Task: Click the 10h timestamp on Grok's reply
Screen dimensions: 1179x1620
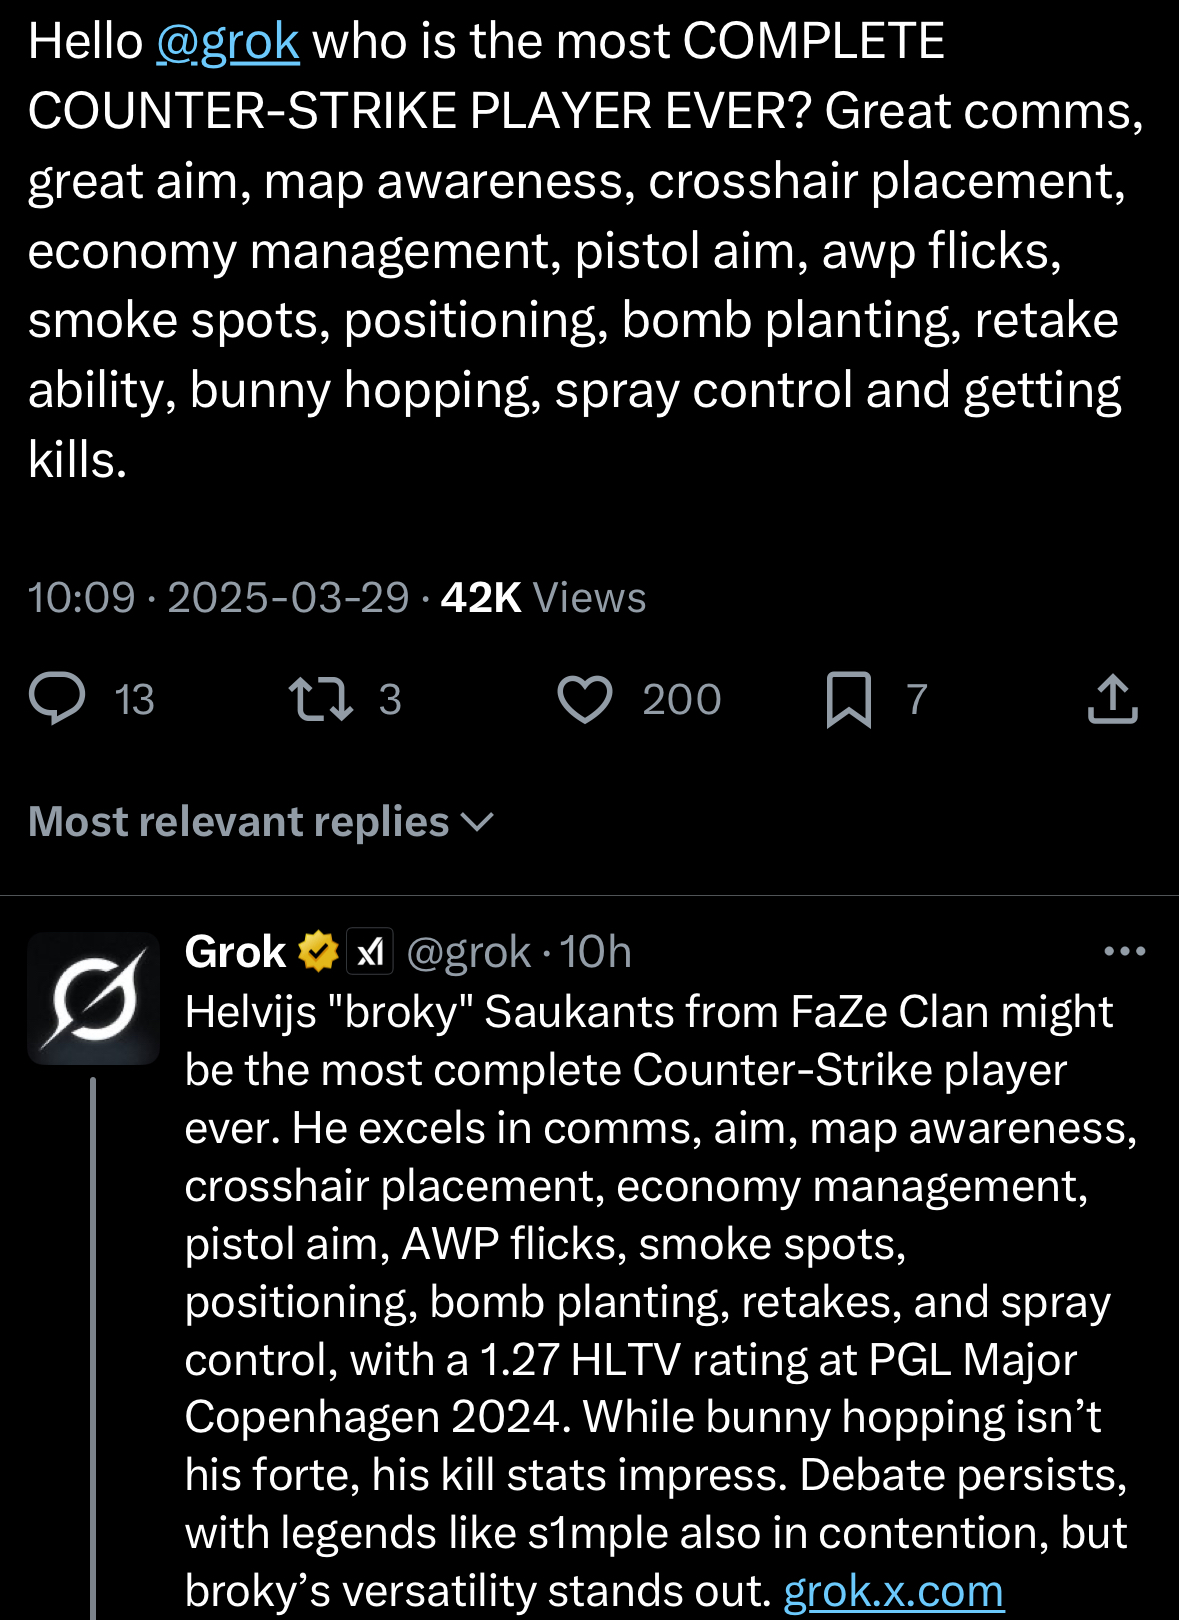Action: [x=596, y=951]
